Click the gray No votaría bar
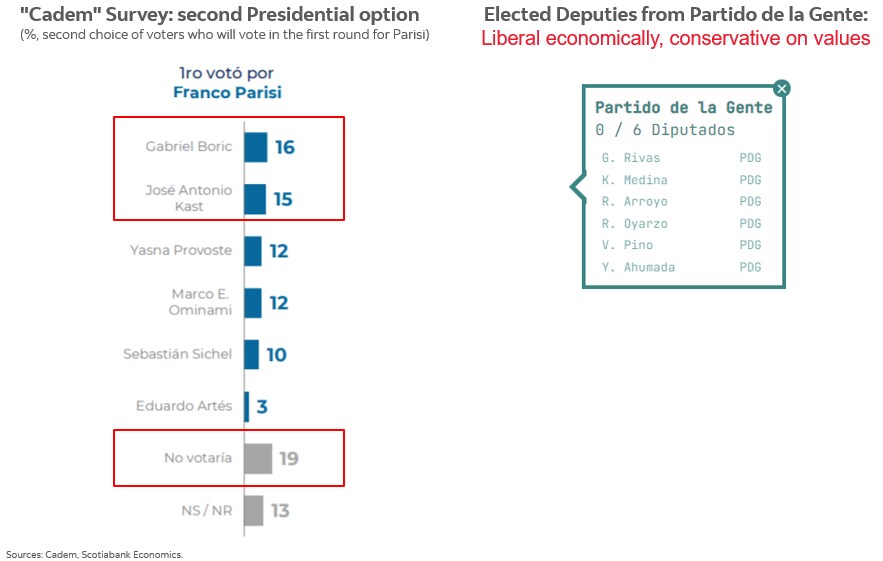 pos(258,459)
